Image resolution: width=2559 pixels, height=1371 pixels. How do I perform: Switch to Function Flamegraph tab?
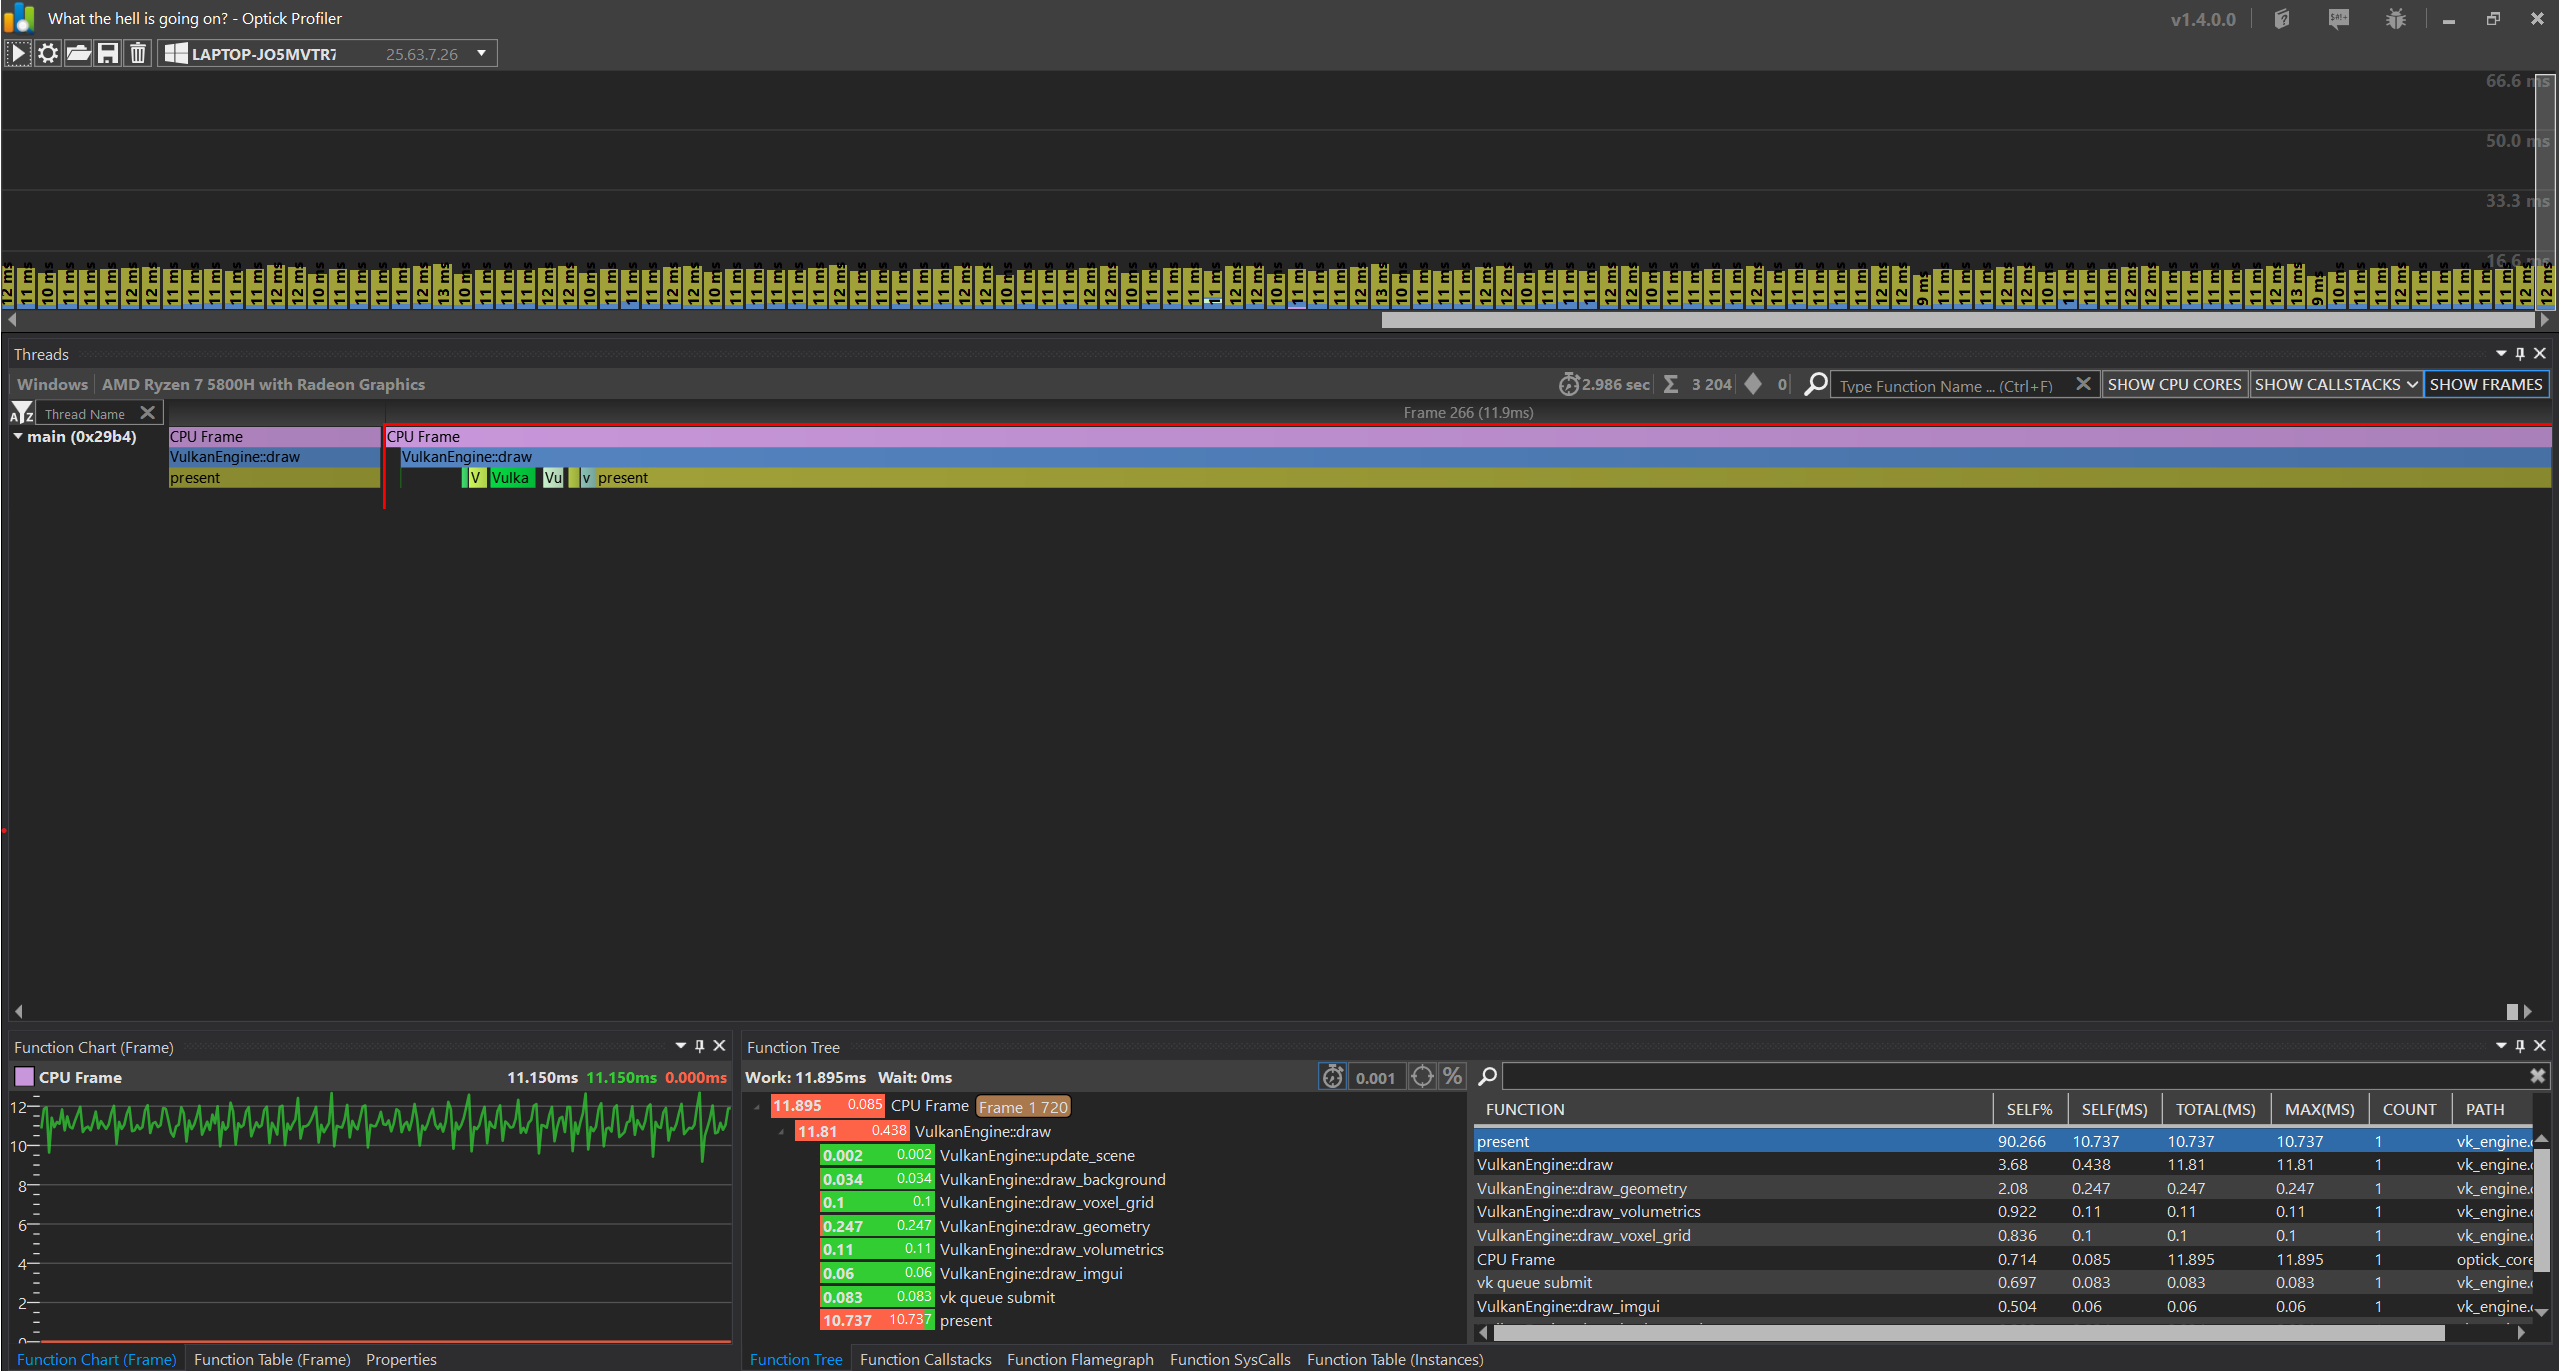point(1080,1359)
